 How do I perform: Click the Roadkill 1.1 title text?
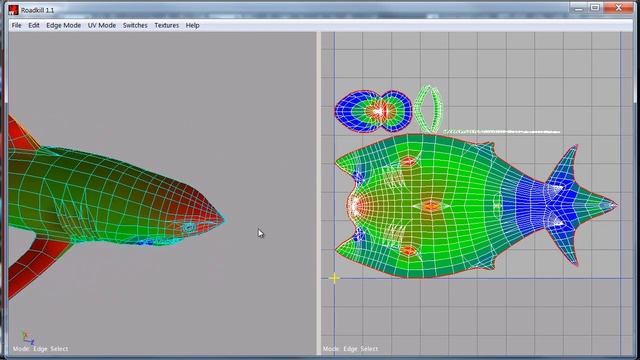[38, 10]
